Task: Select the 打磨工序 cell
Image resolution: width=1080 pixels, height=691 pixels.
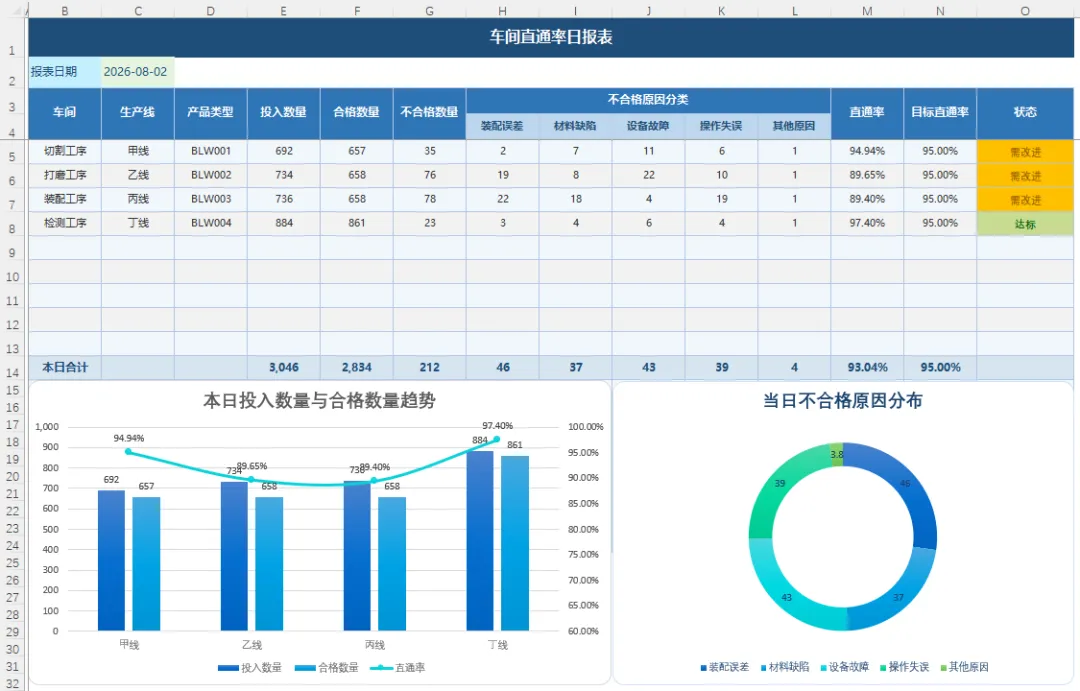Action: pyautogui.click(x=65, y=176)
